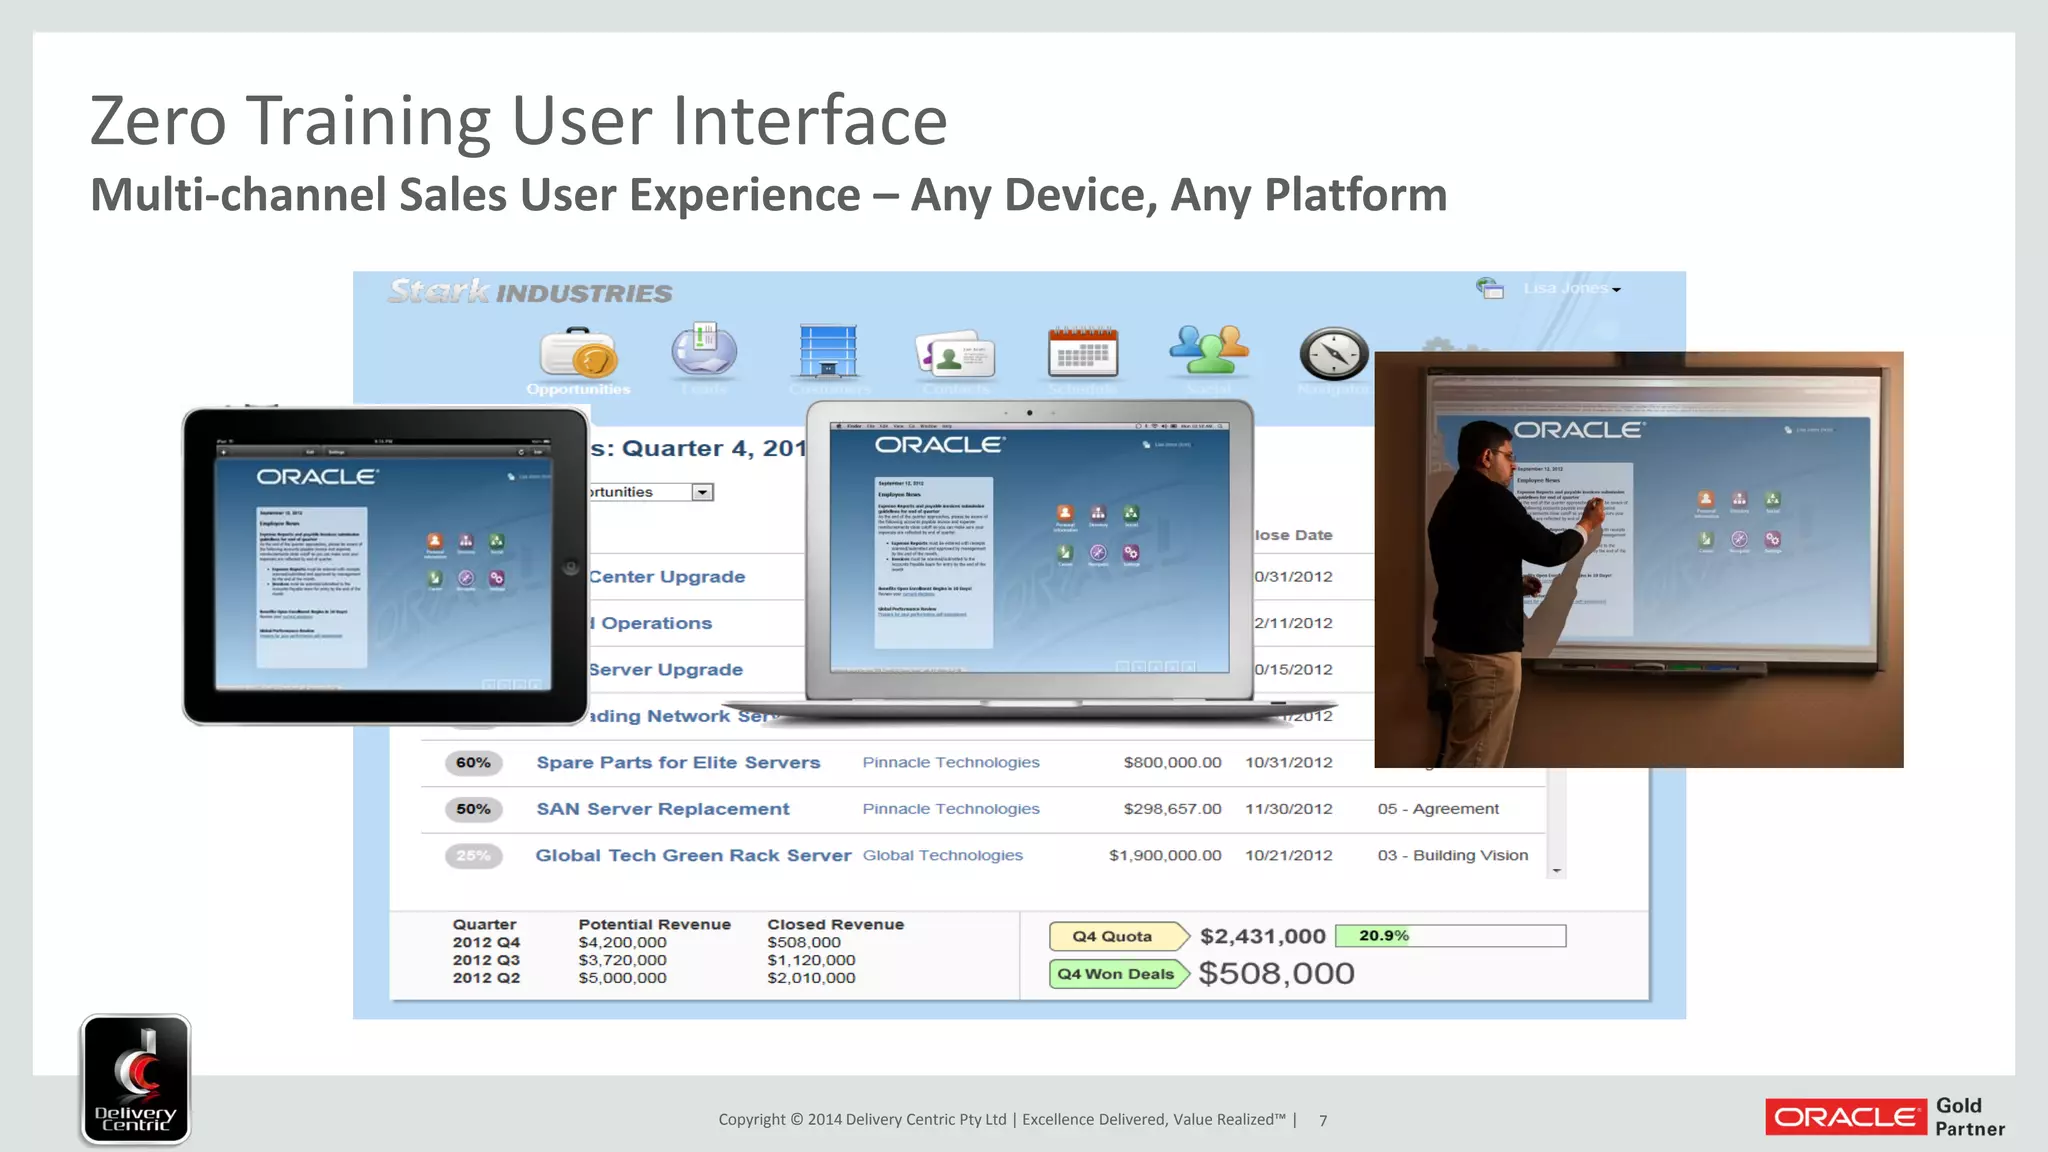Click the 03 - Building Vision stage
Screen dimensions: 2048x1152
click(x=1453, y=855)
